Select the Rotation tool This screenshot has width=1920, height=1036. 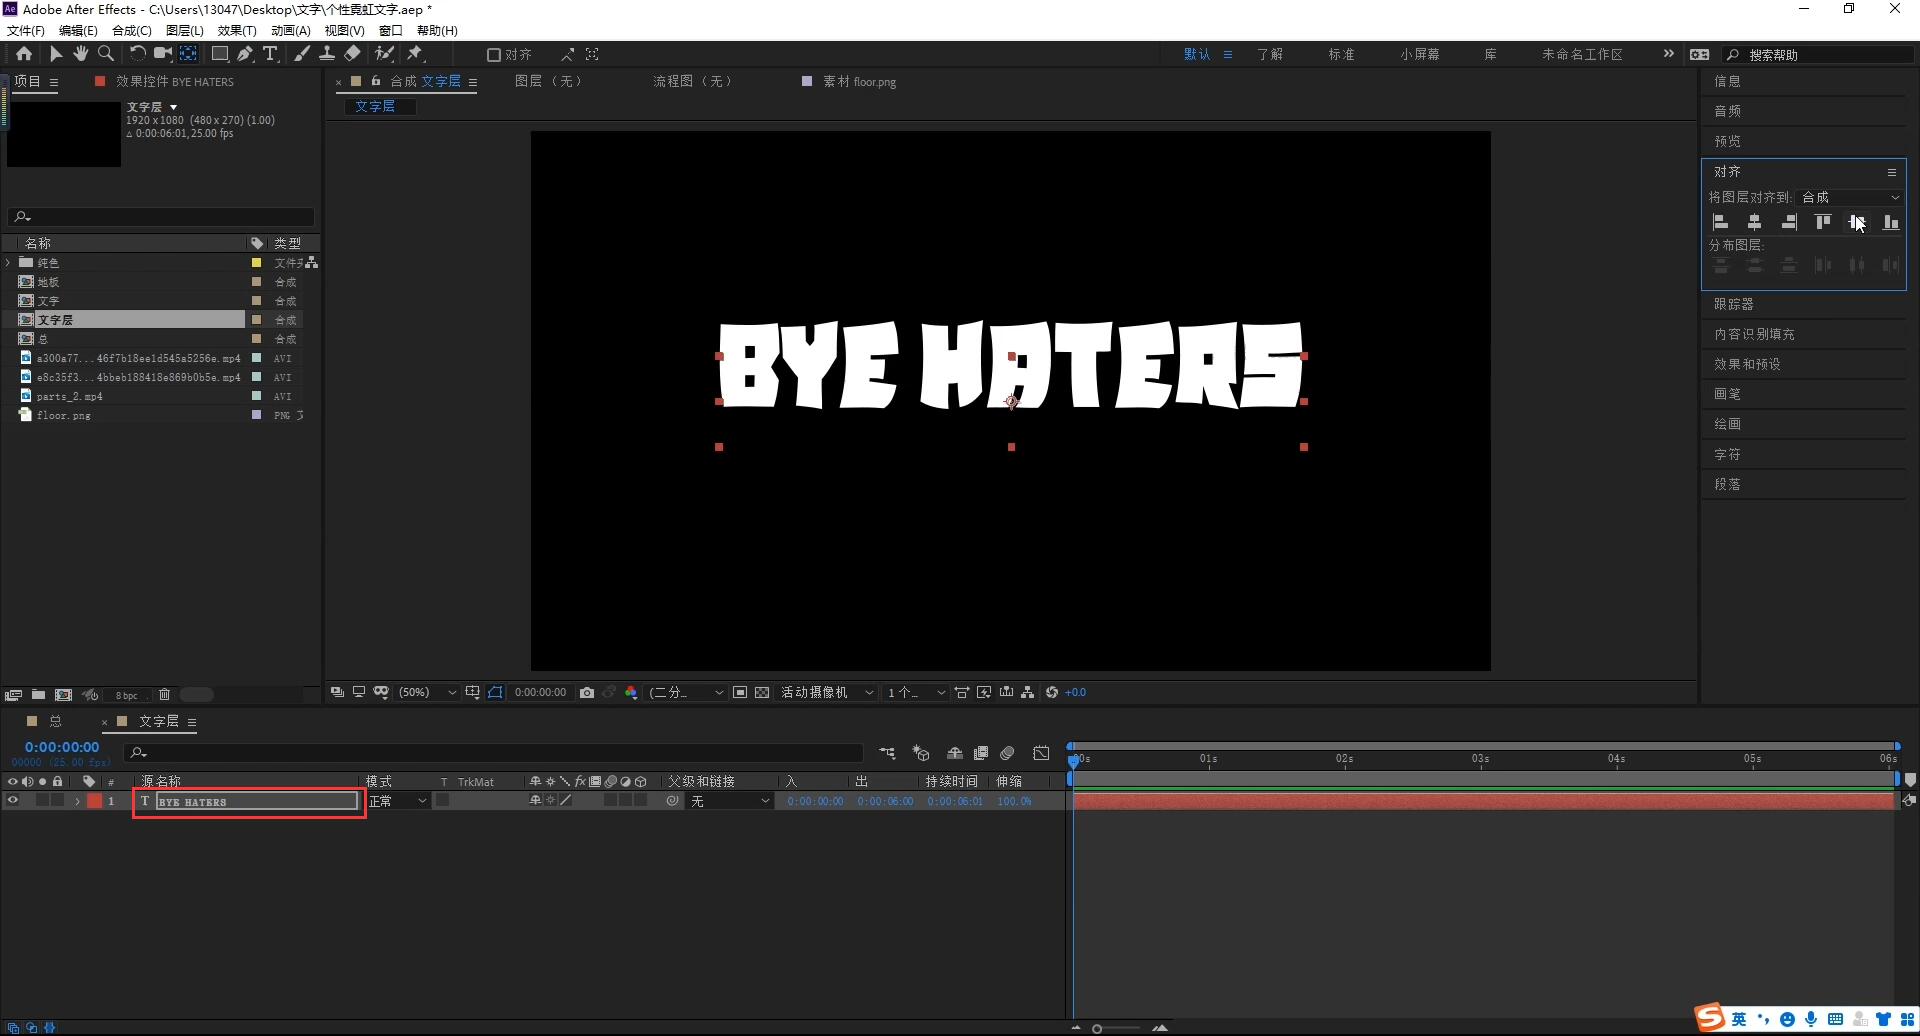[138, 54]
